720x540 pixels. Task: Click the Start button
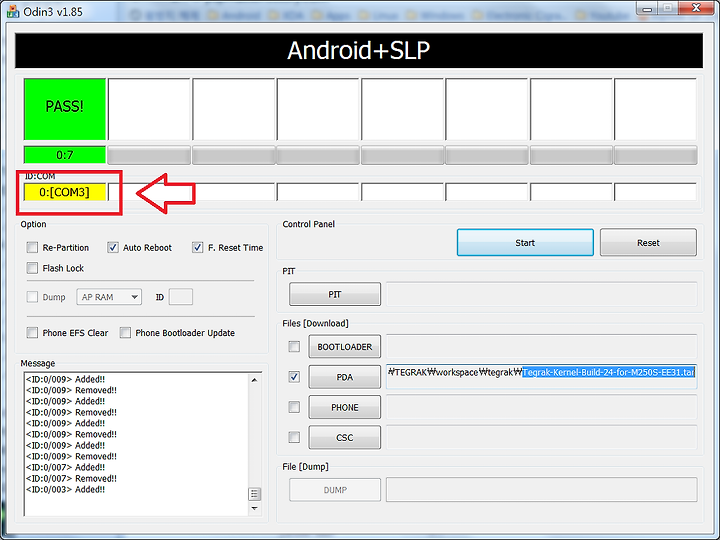[x=525, y=242]
